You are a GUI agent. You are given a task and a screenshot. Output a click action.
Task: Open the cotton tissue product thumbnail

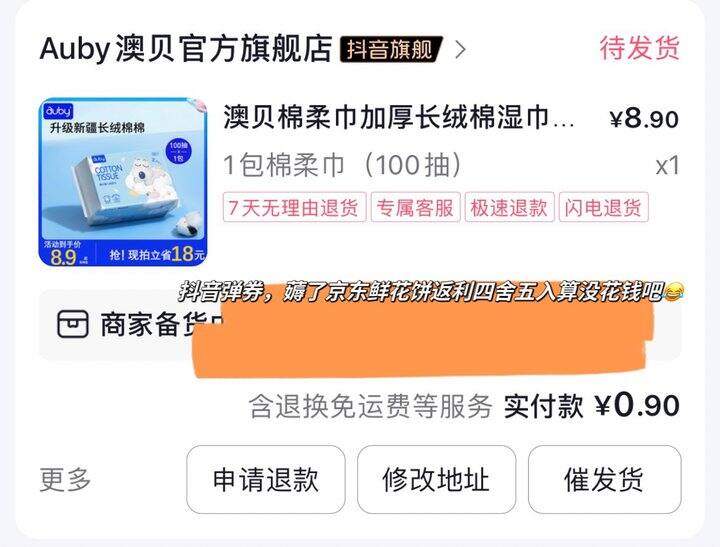point(123,182)
